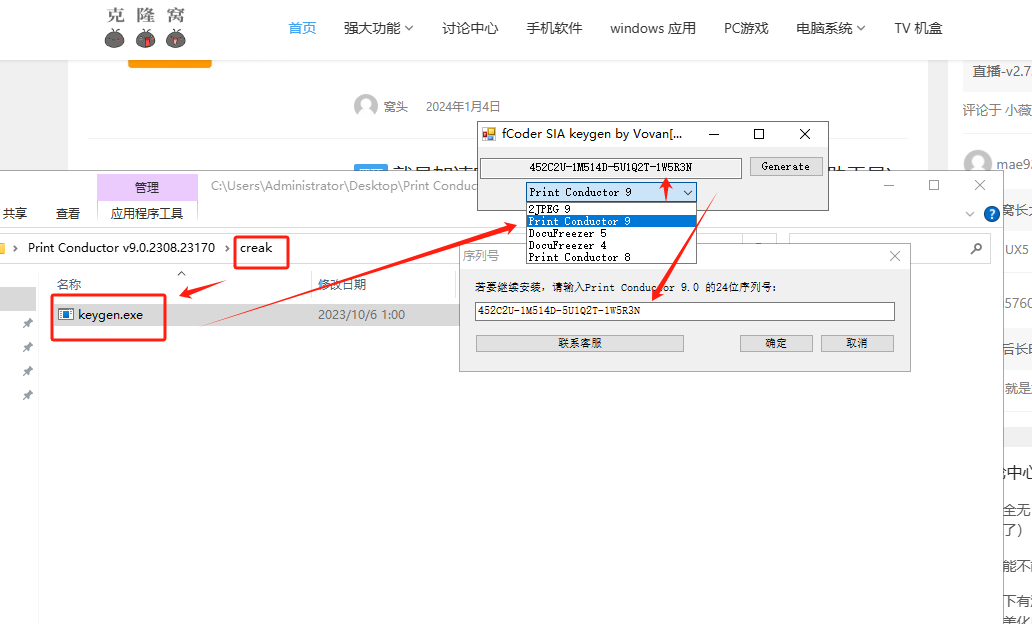Open the 查看 ribbon tab in Explorer
This screenshot has width=1032, height=624.
(x=68, y=213)
